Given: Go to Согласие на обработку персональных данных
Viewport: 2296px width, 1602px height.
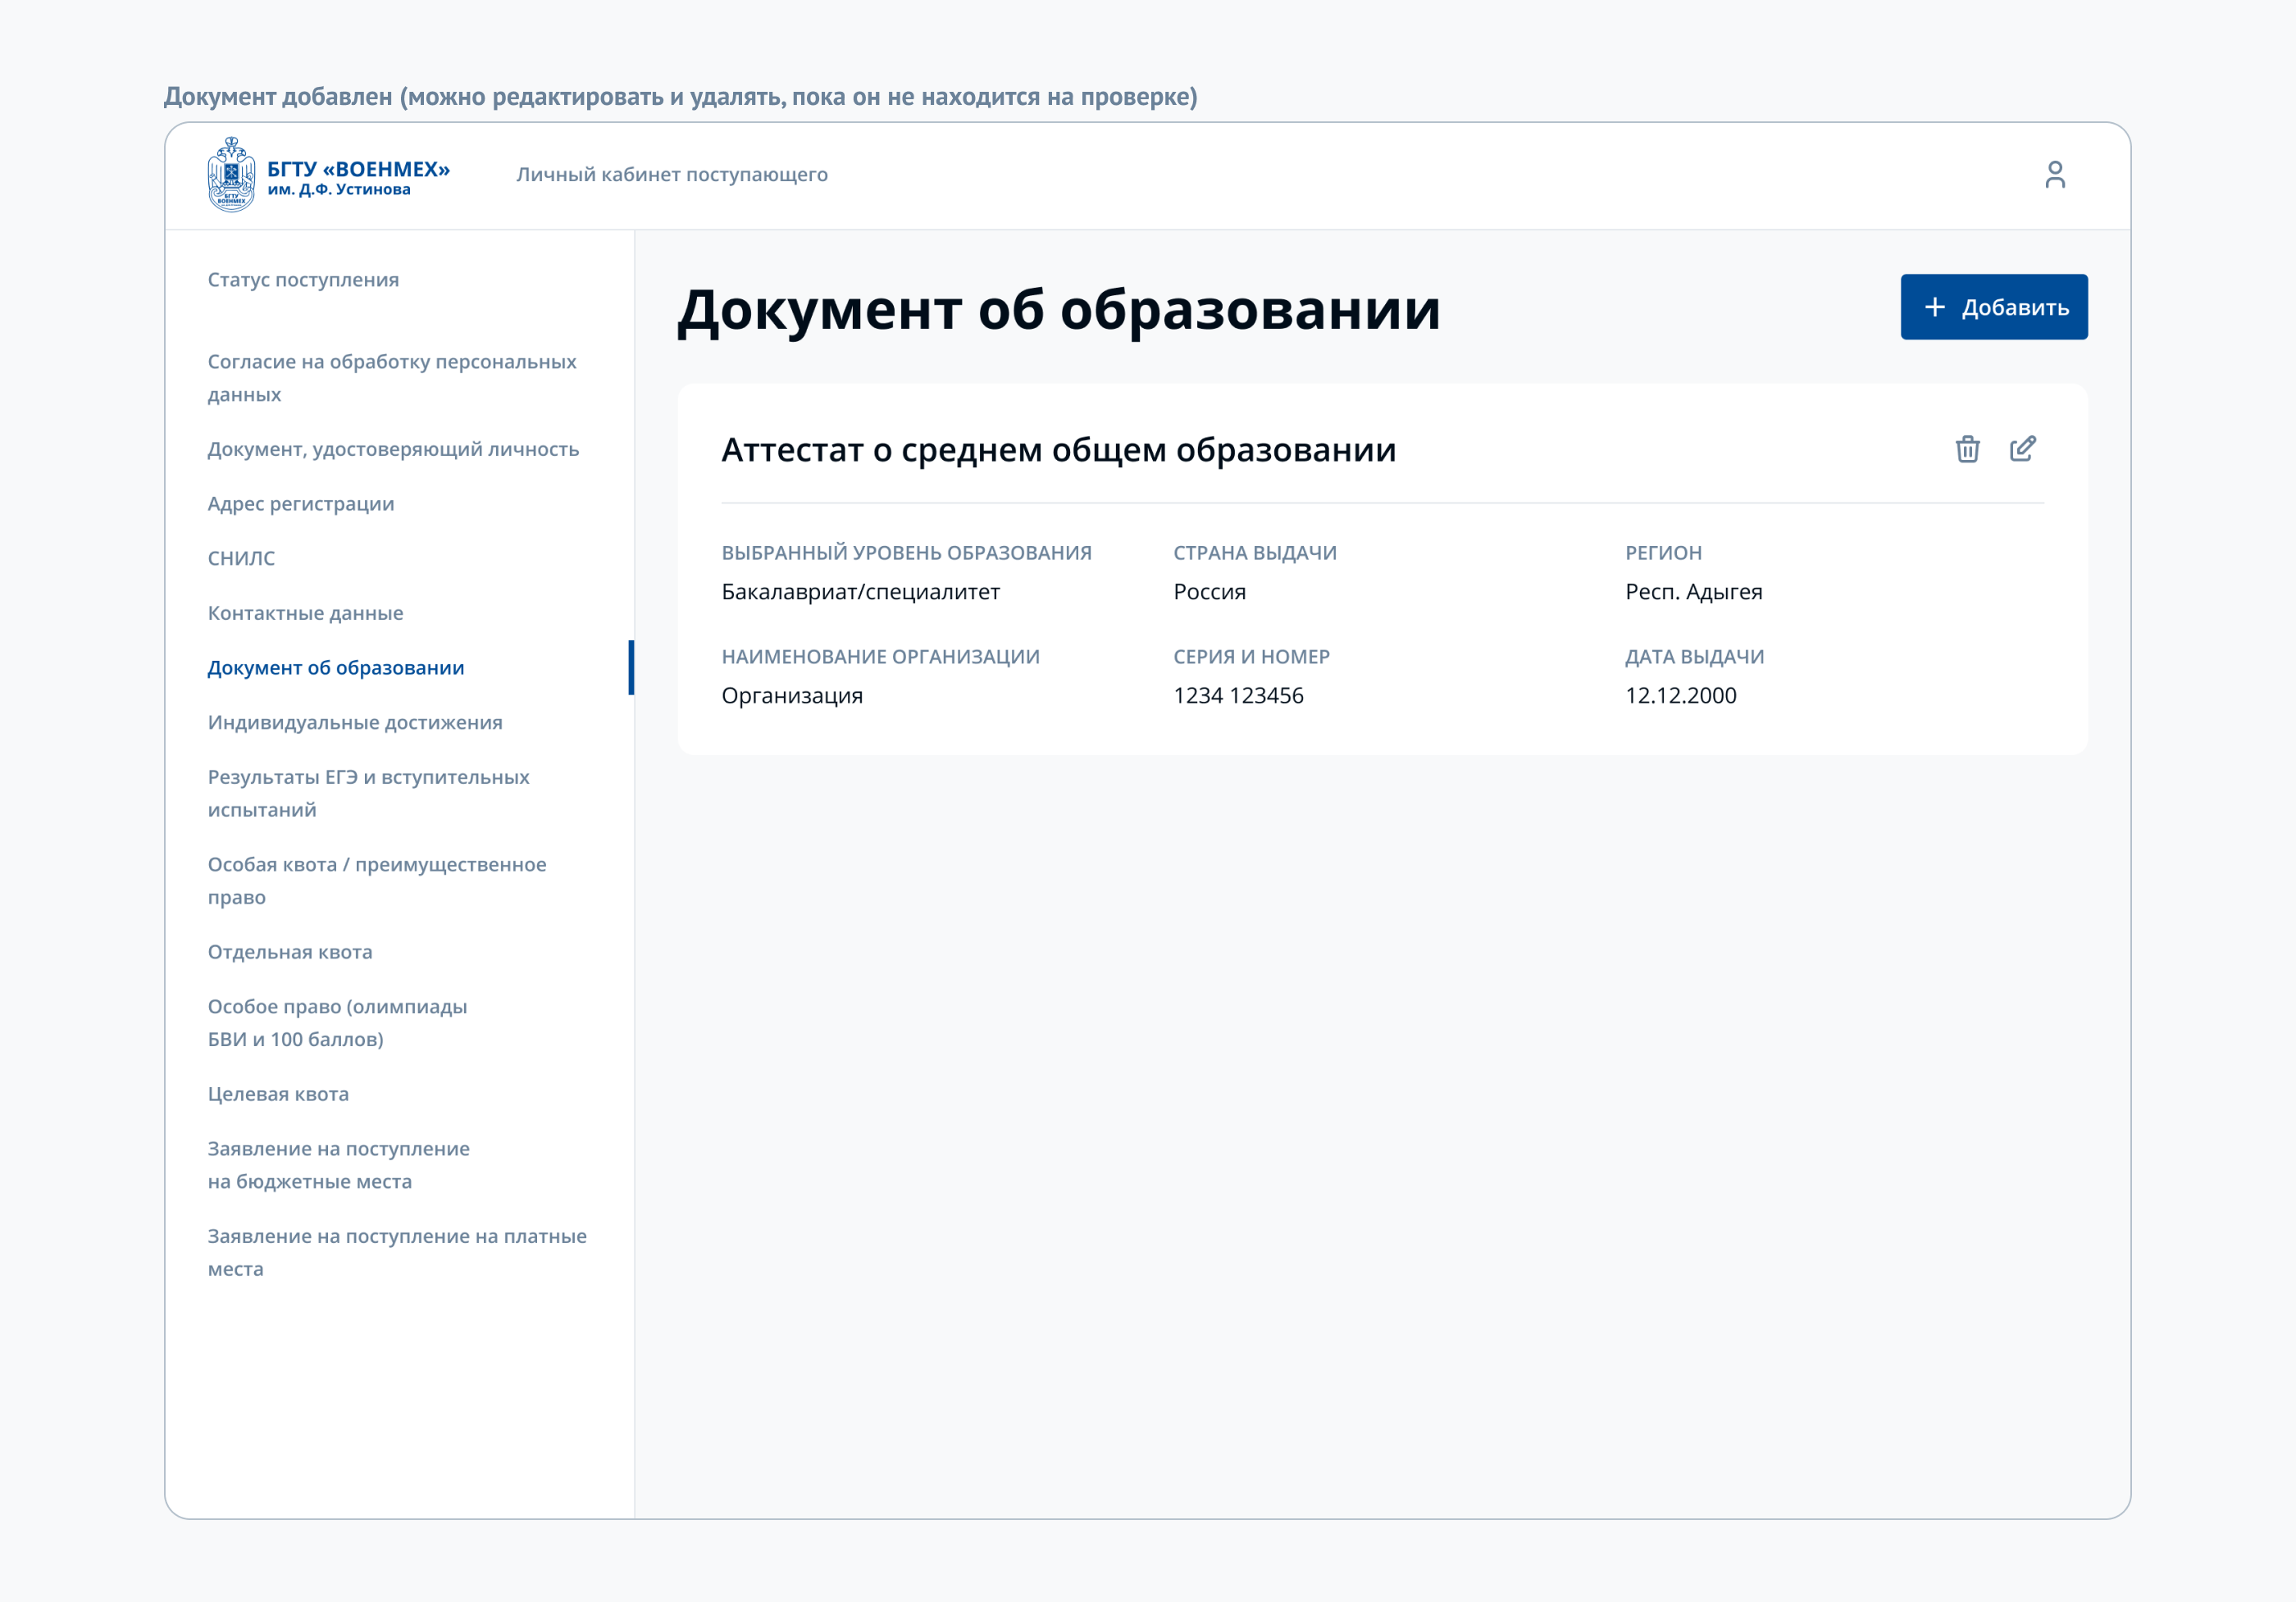Looking at the screenshot, I should click(x=392, y=378).
